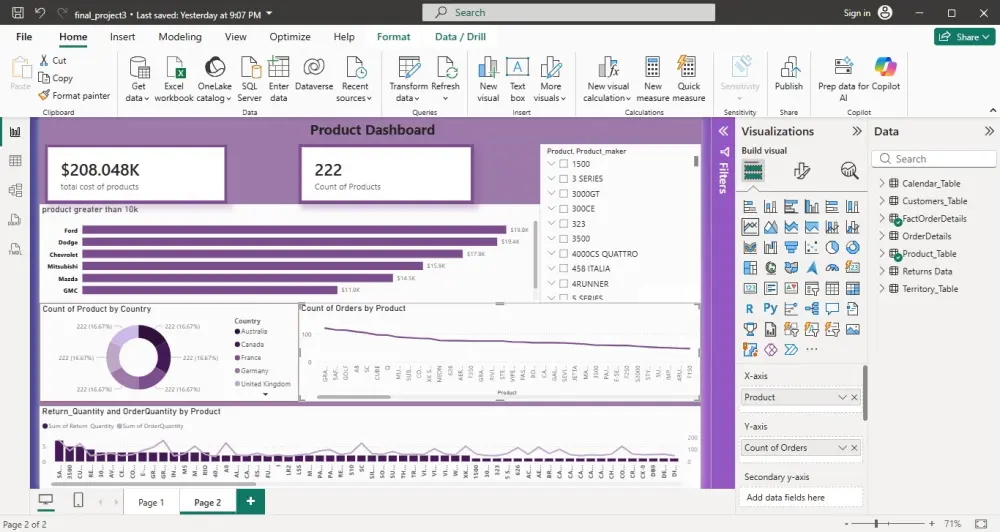
Task: Choose the Area chart visual
Action: (x=770, y=227)
